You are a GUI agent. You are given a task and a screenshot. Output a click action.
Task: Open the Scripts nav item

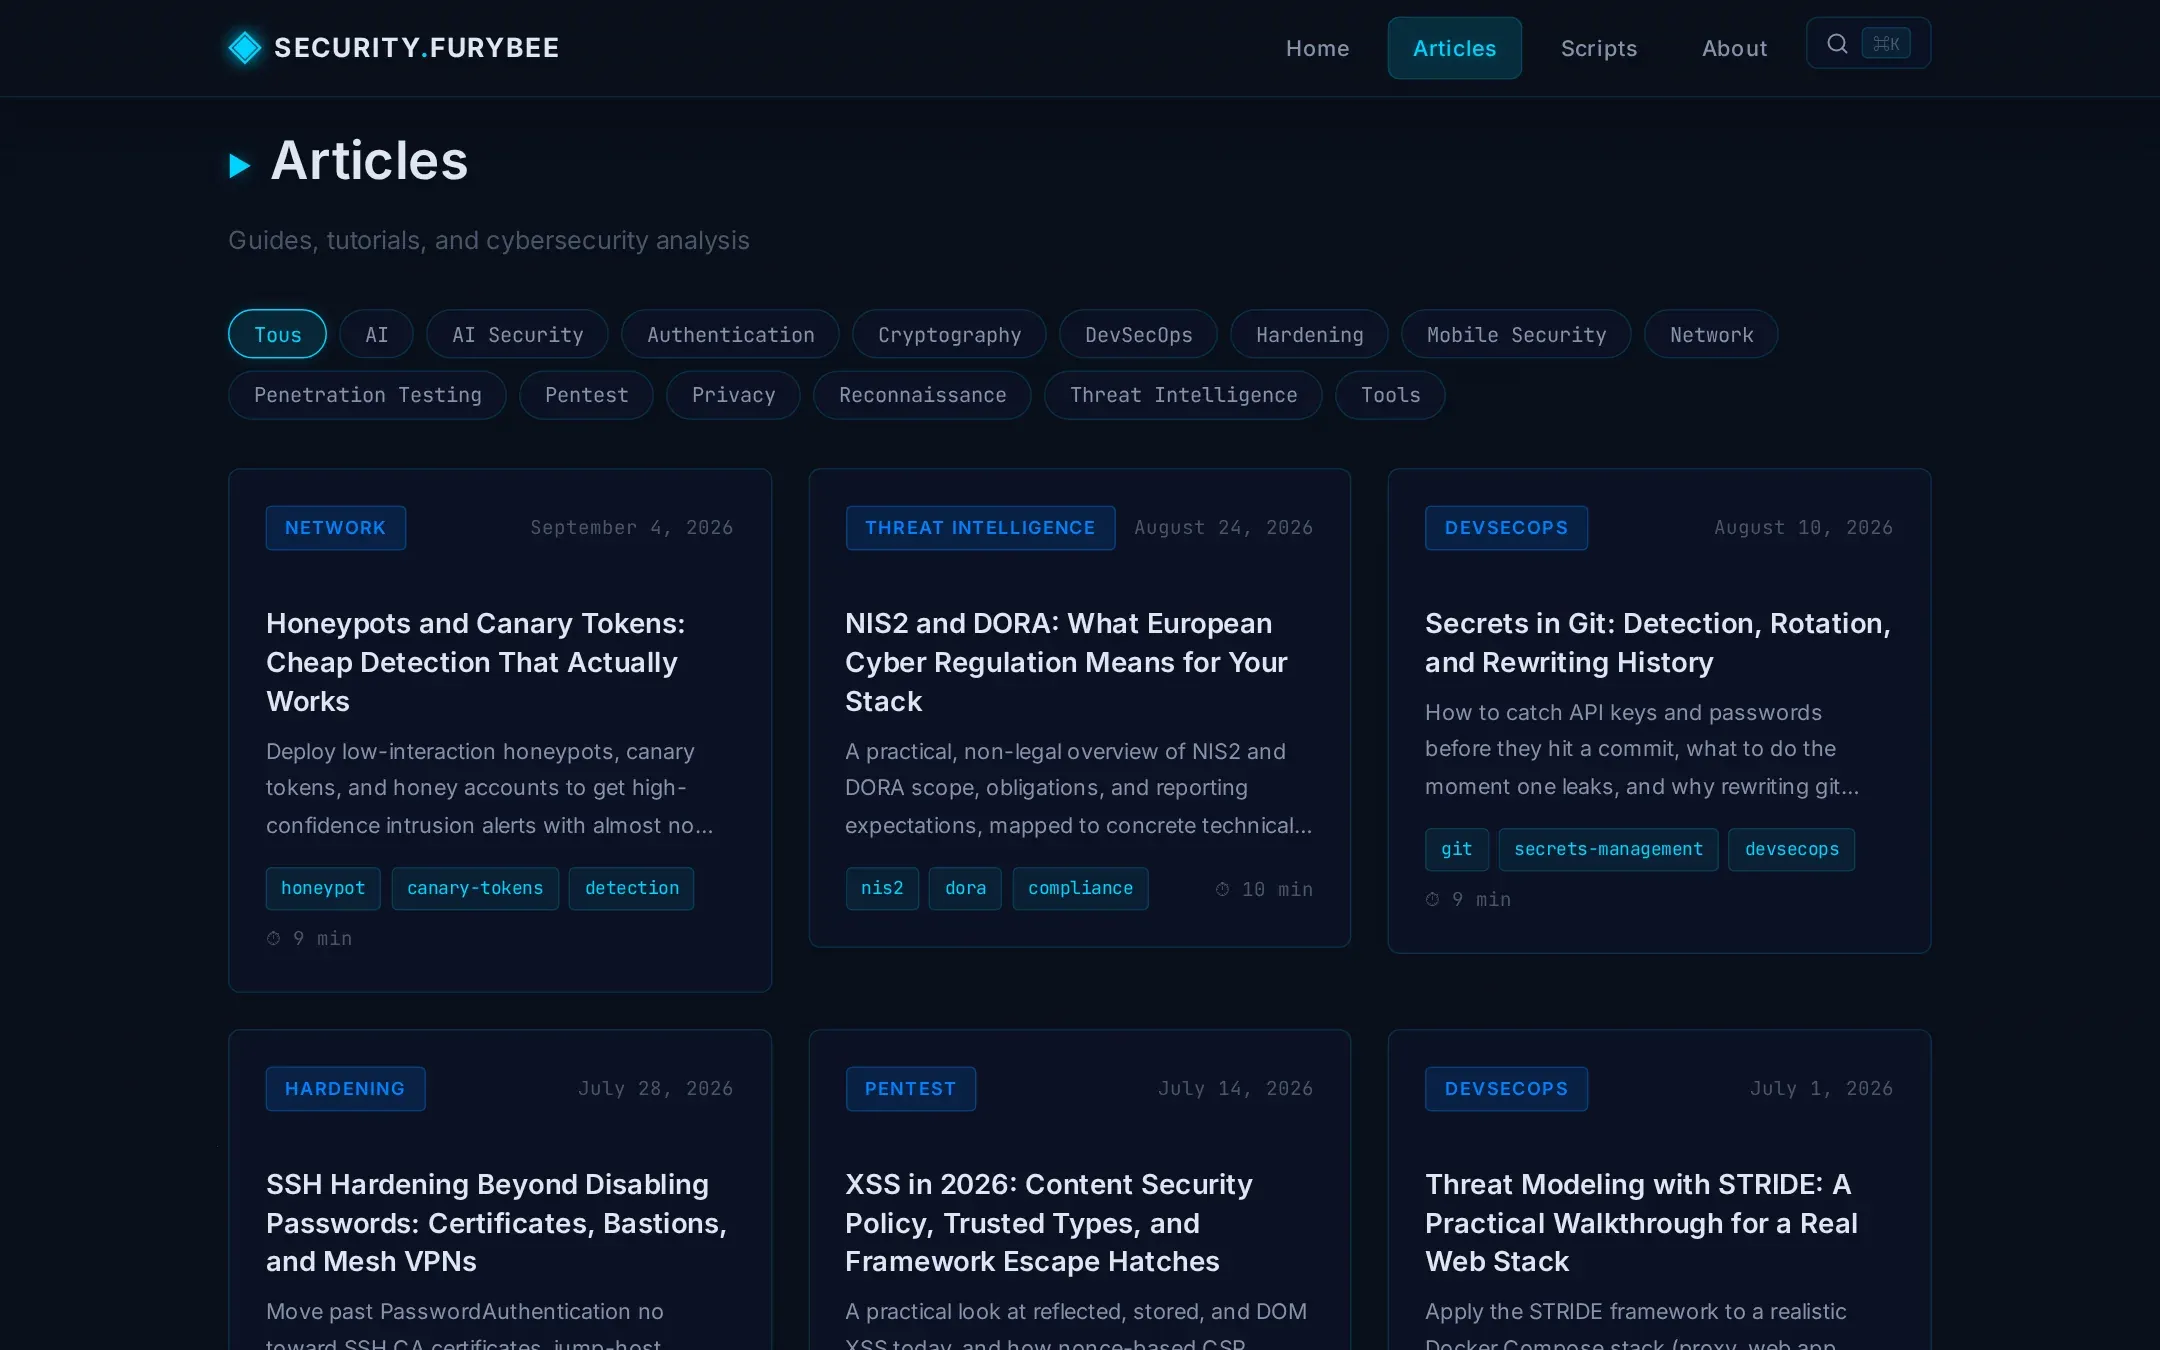coord(1598,48)
